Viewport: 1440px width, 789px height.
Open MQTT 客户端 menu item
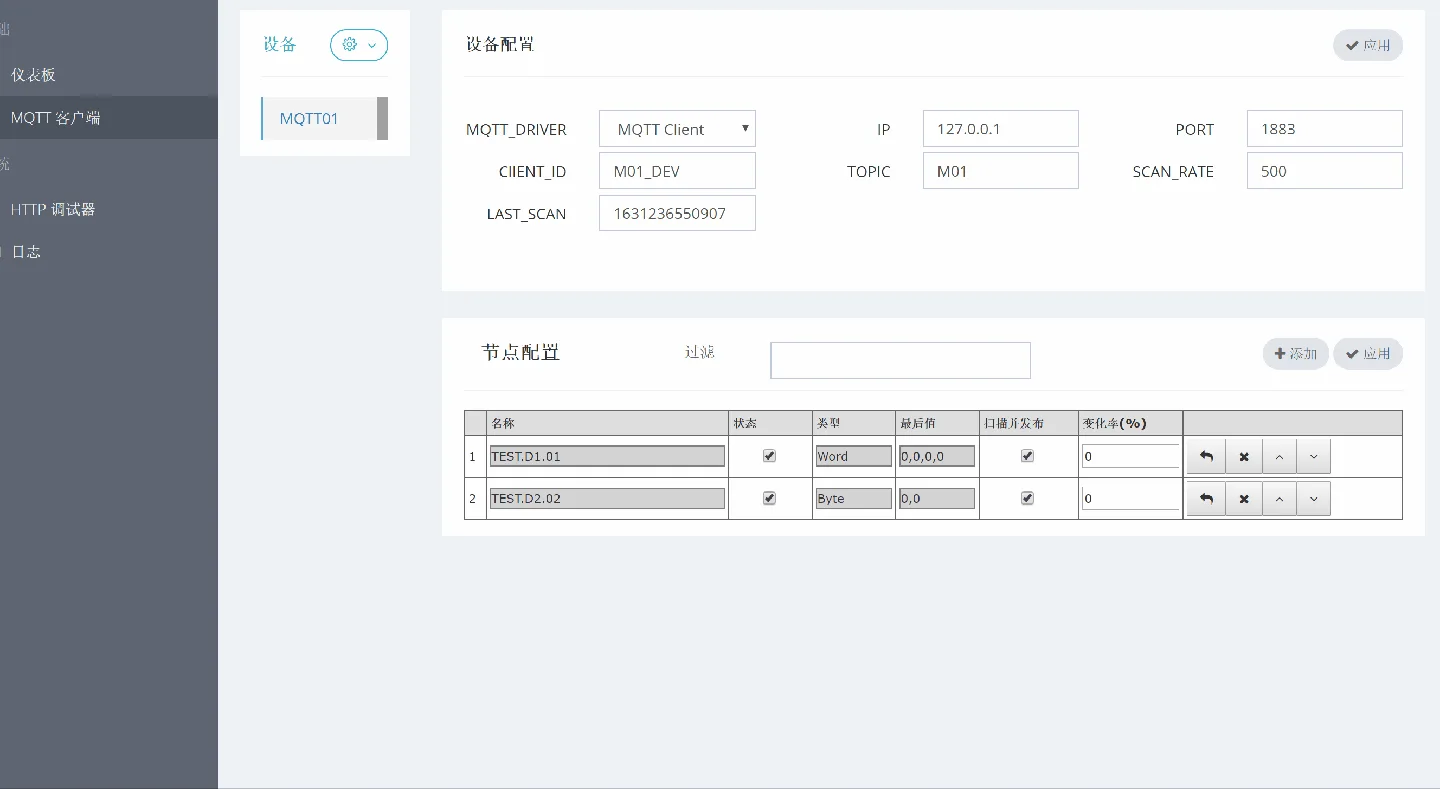click(109, 118)
